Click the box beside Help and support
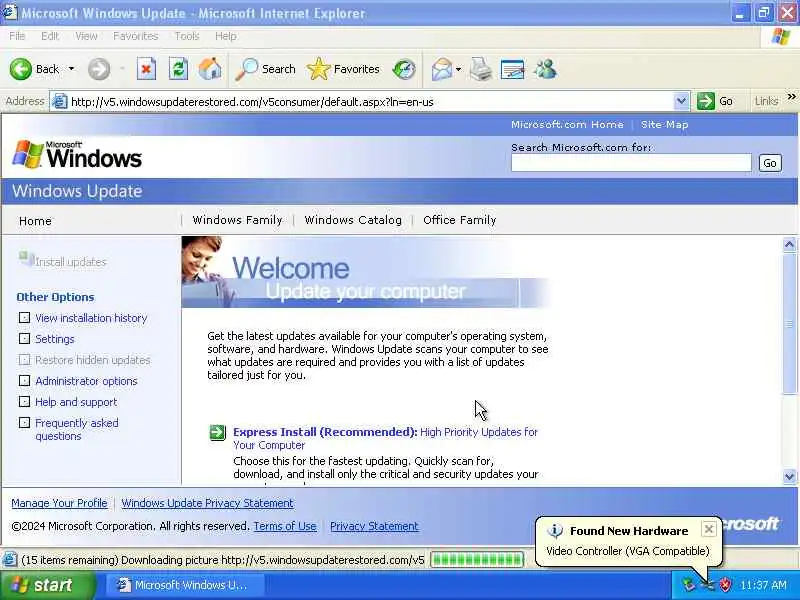The height and width of the screenshot is (600, 800). click(x=24, y=402)
